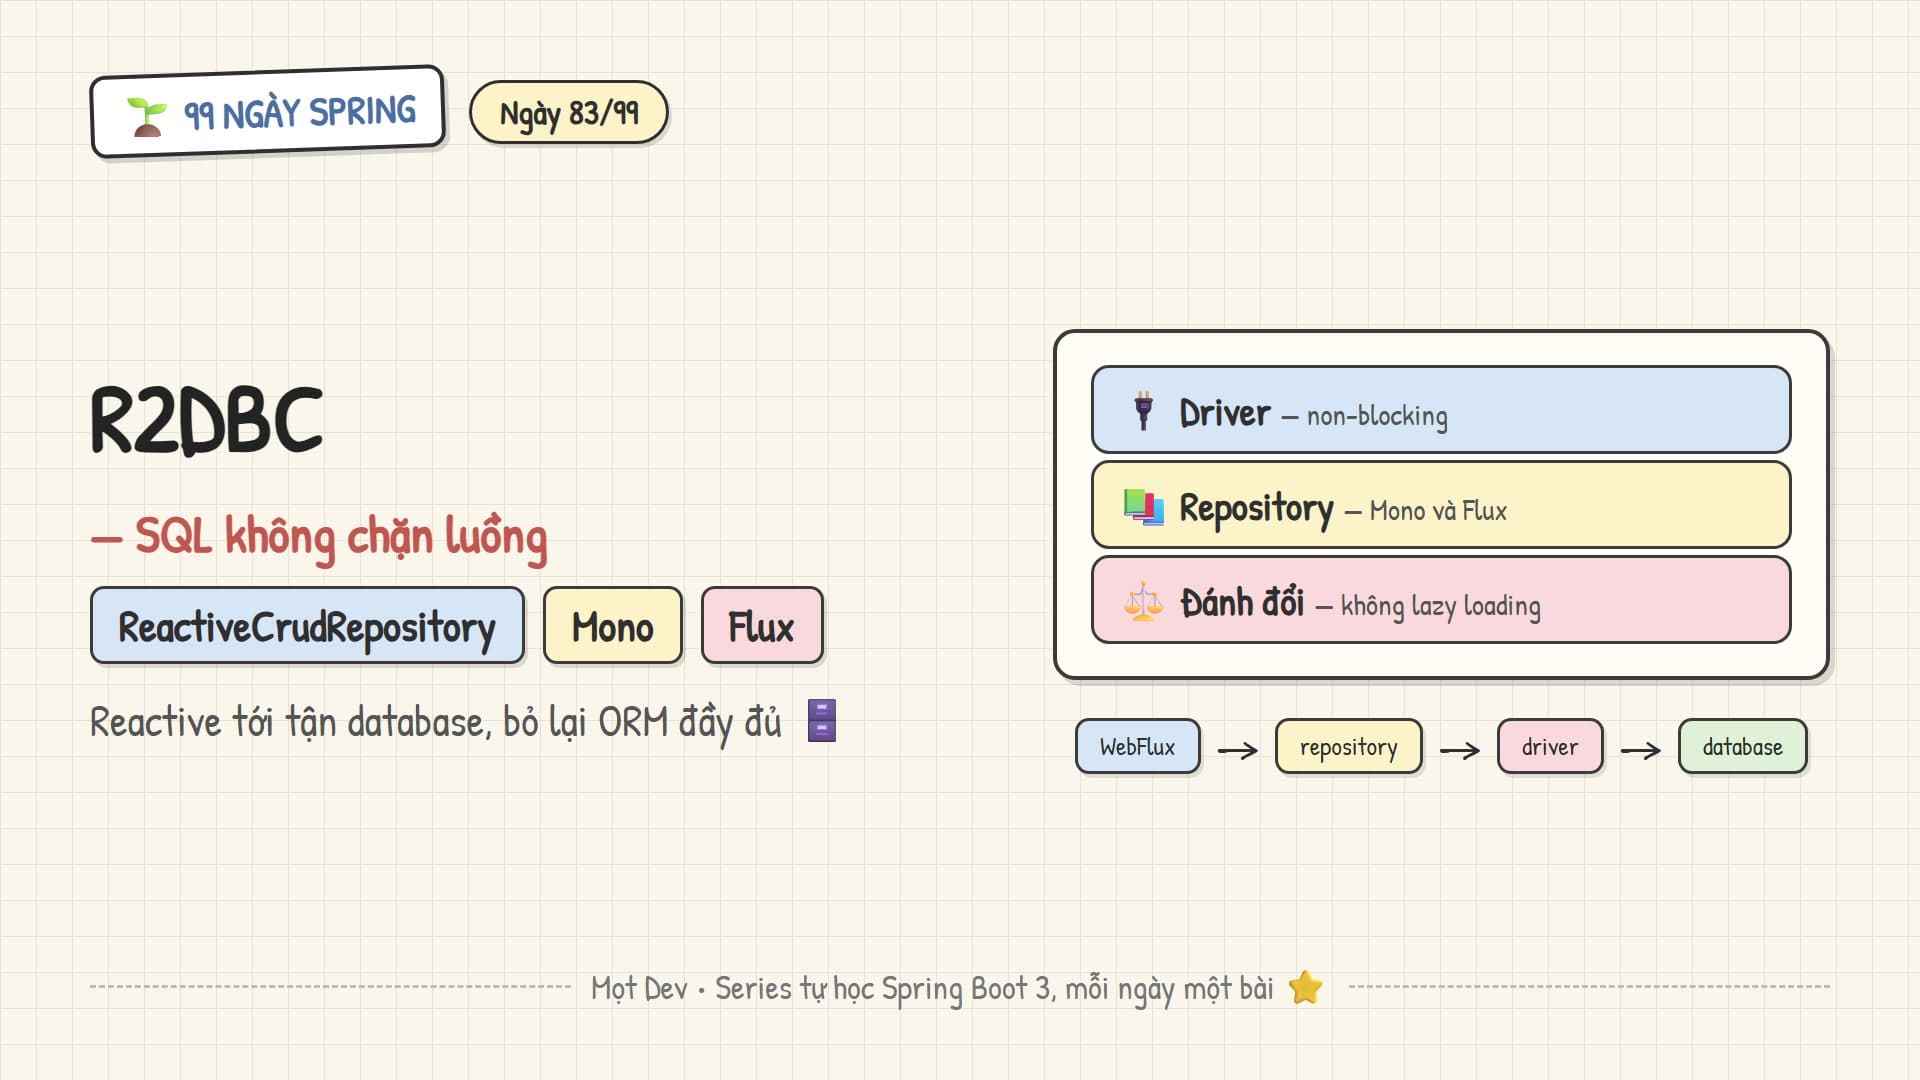This screenshot has width=1920, height=1080.
Task: Click the arrow between driver and database
Action: tap(1641, 750)
